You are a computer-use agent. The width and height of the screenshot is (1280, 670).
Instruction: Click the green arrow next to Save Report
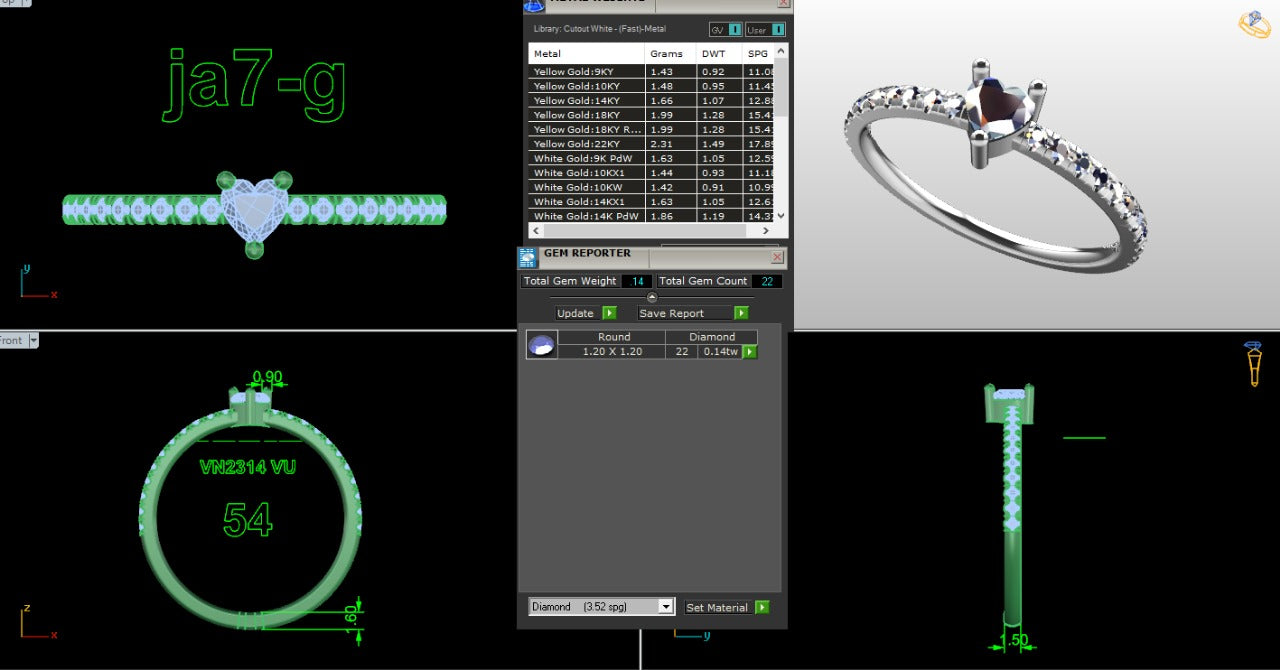click(741, 313)
